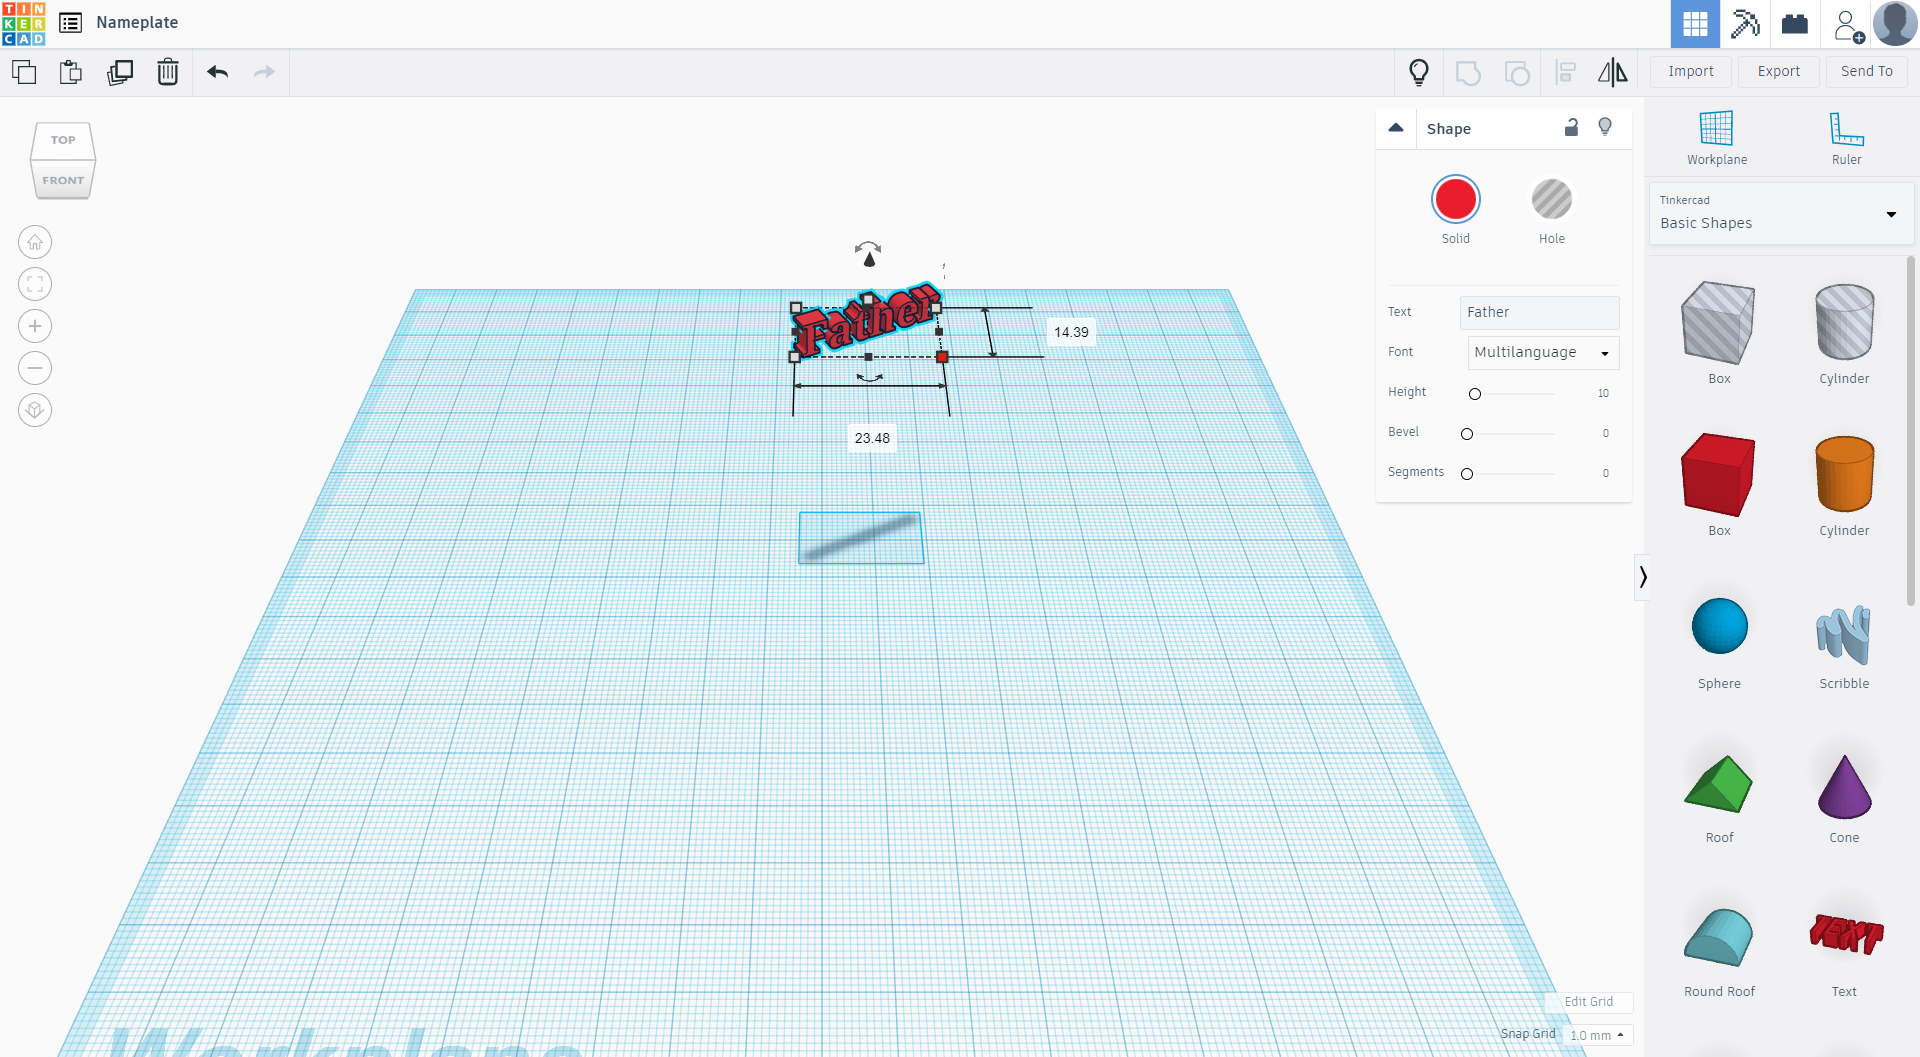Open the Blocks pickaxe mode
The width and height of the screenshot is (1920, 1057).
[x=1745, y=24]
